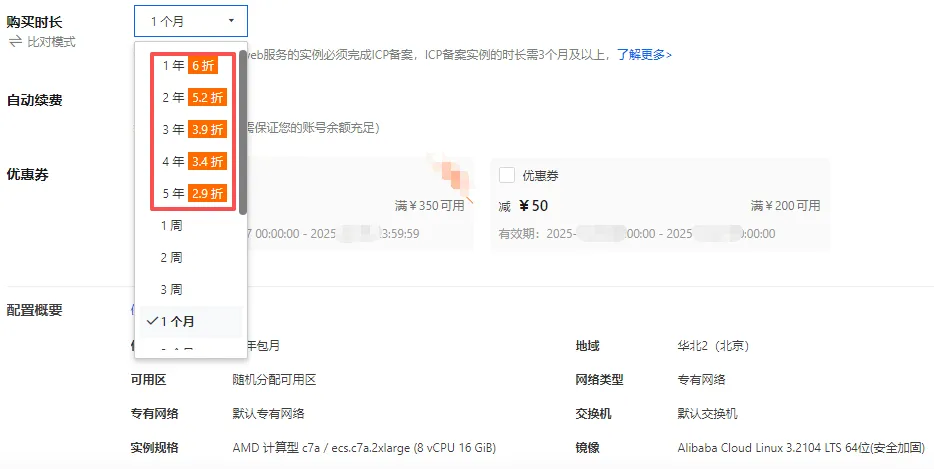The width and height of the screenshot is (934, 469).
Task: Click the 配置概要 heading
Action: [35, 310]
